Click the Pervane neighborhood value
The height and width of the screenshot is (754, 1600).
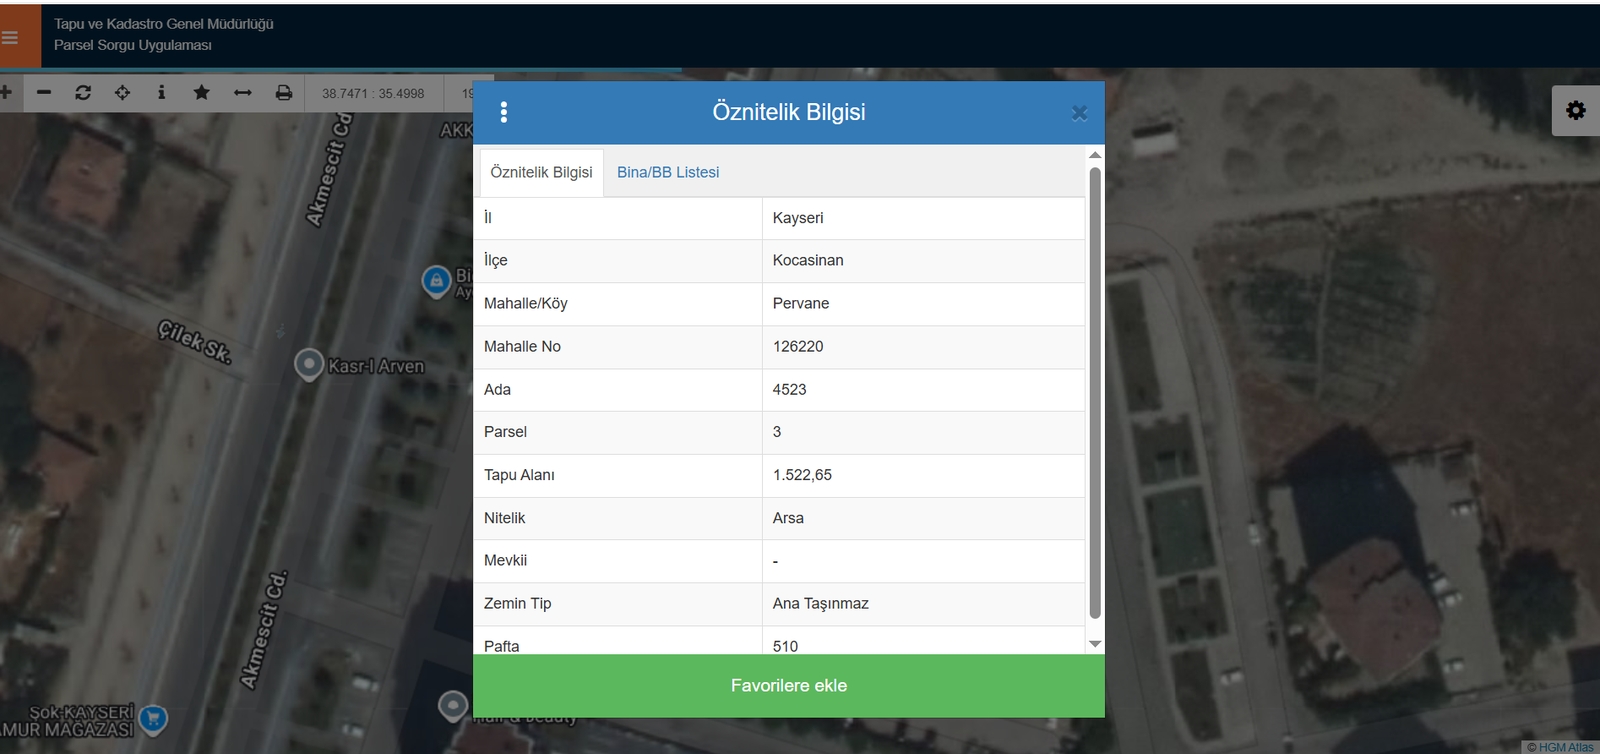[801, 303]
